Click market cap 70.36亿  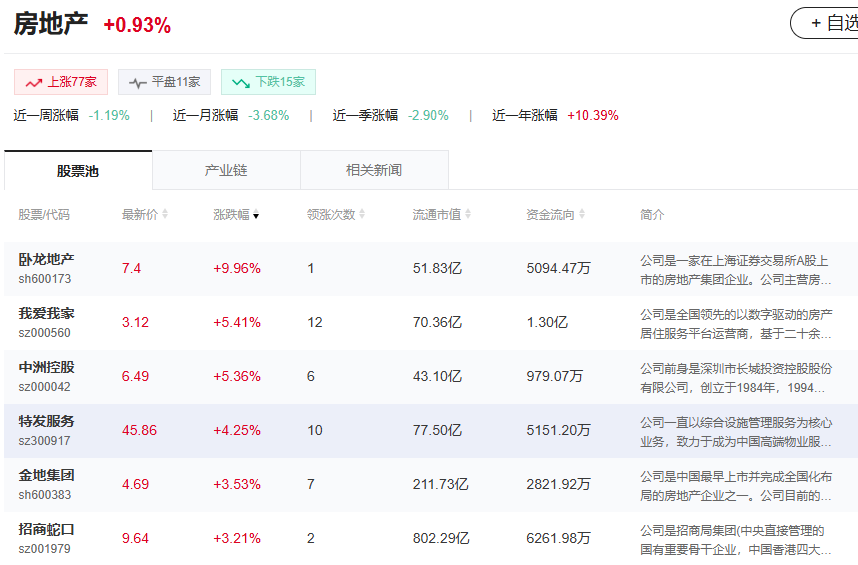coord(437,323)
